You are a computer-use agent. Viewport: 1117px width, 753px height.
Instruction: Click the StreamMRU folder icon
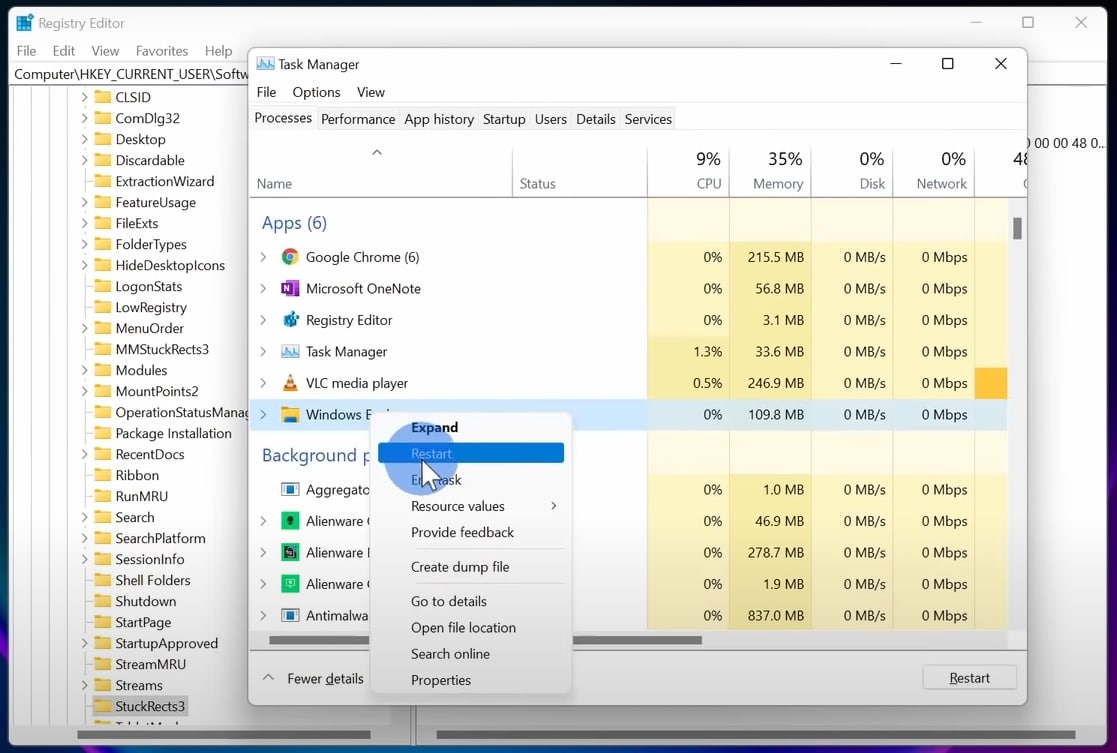[x=103, y=664]
